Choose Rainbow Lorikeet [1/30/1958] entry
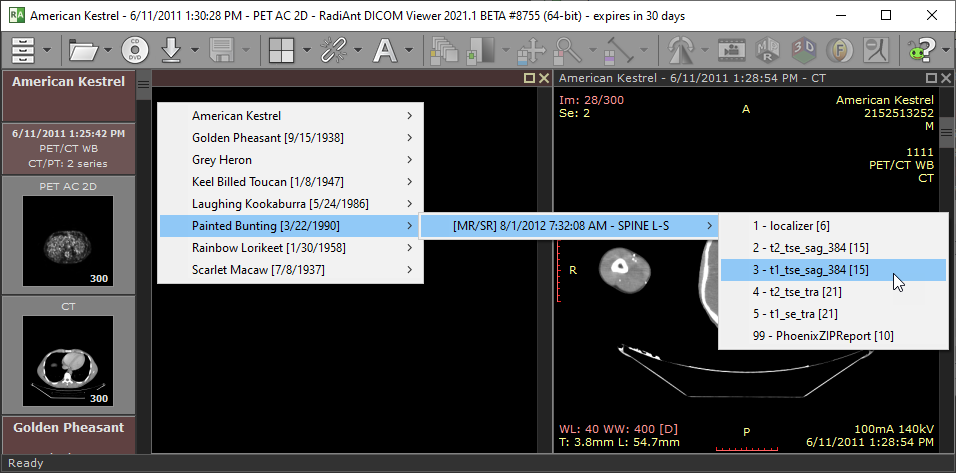 (x=290, y=248)
